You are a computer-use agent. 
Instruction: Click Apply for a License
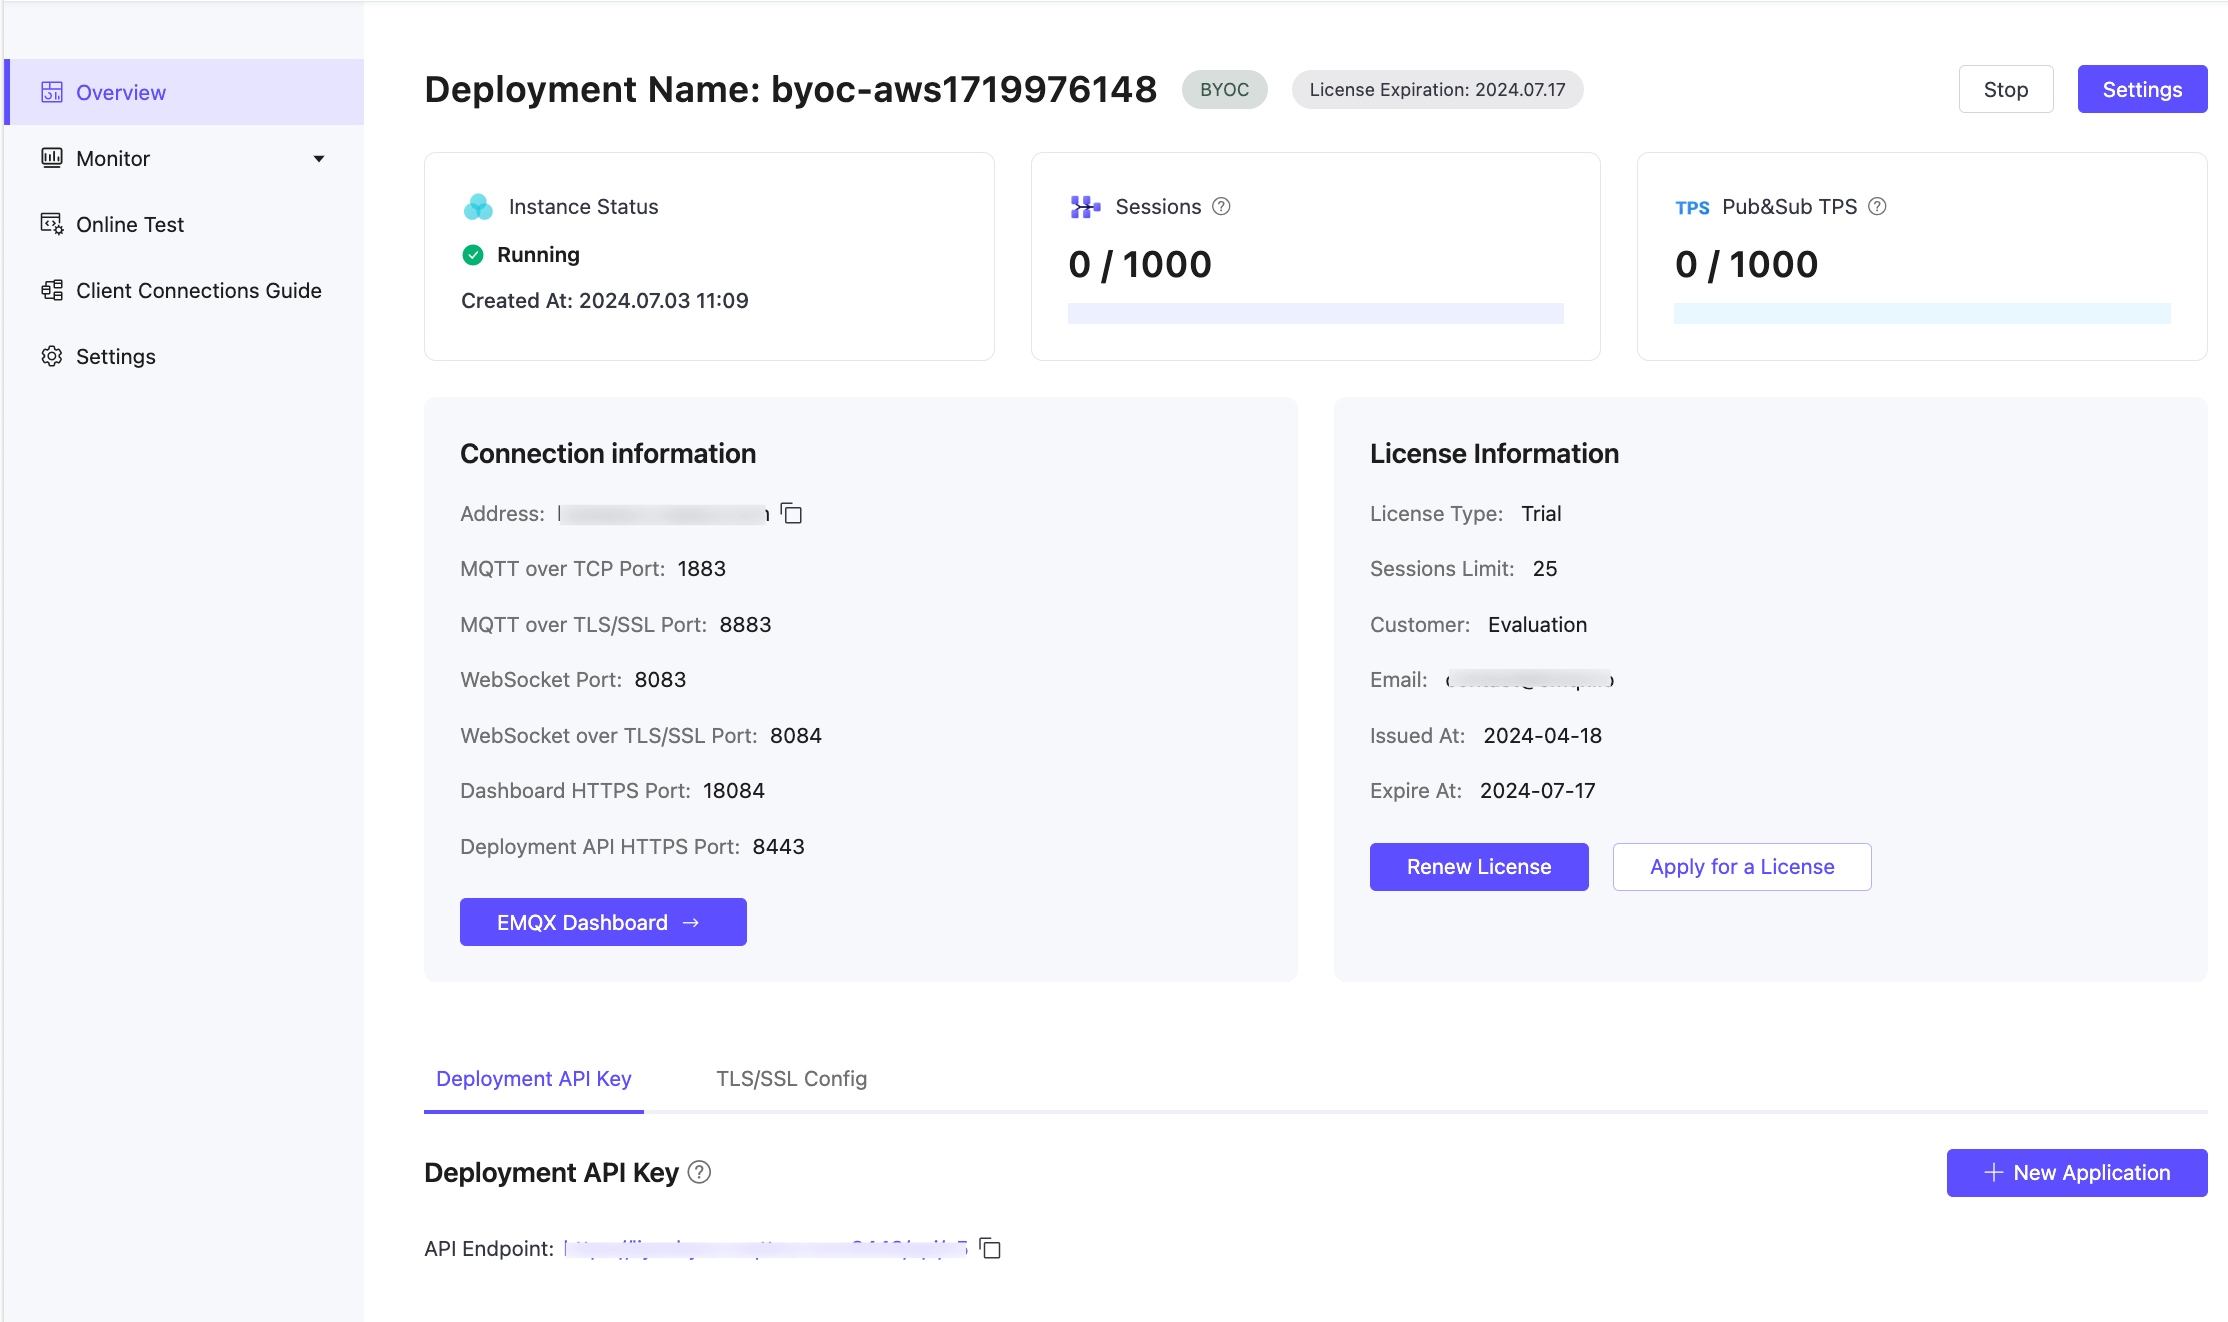click(x=1741, y=867)
